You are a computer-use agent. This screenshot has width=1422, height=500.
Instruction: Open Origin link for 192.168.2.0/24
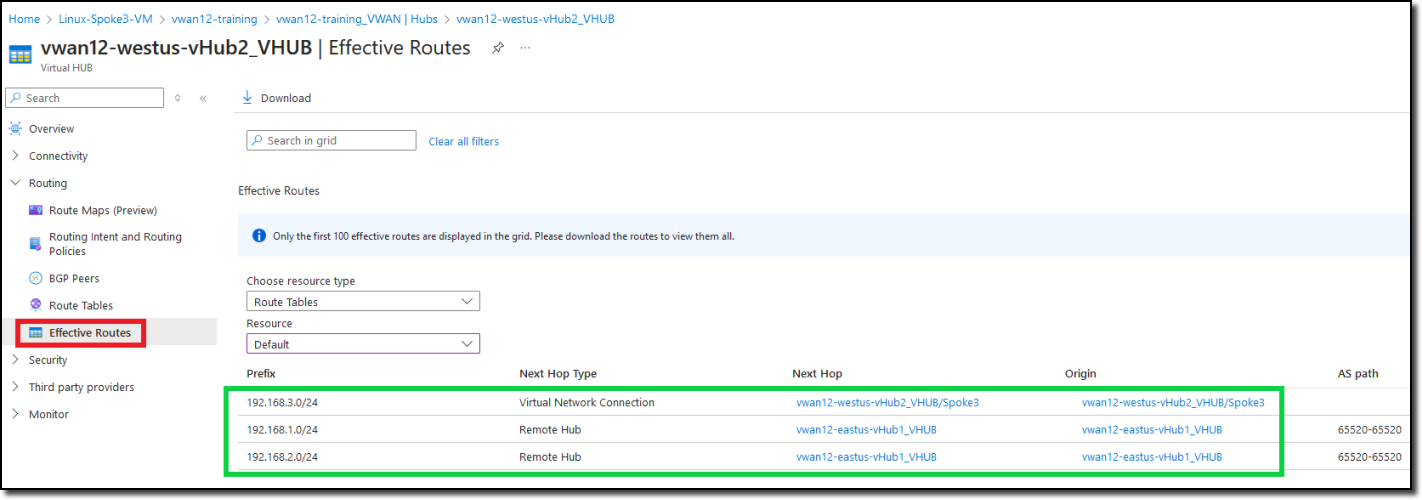(1152, 457)
